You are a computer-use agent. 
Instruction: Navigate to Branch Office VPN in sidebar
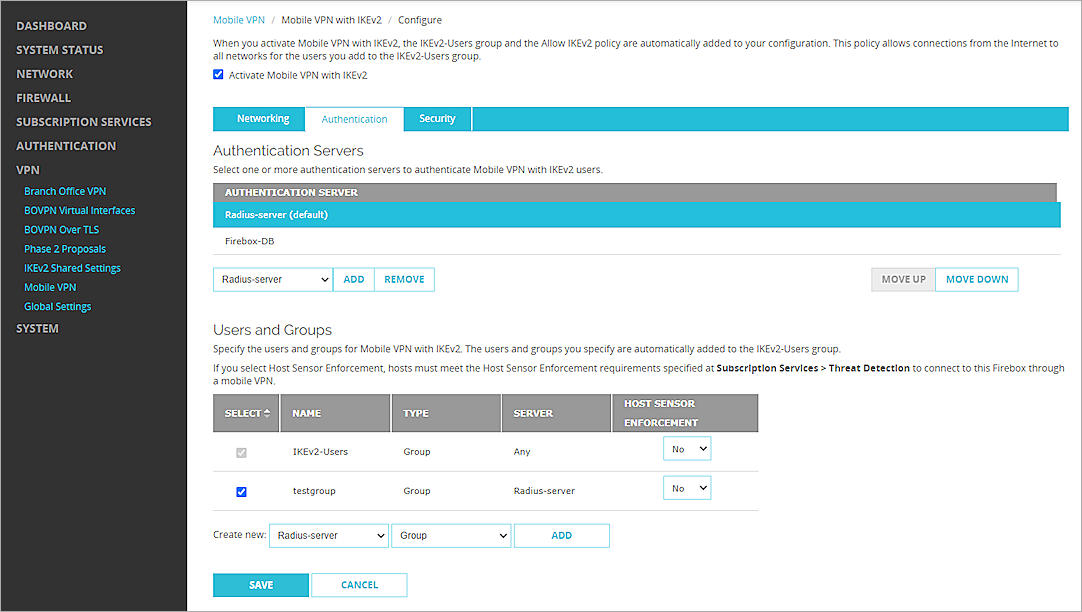coord(64,190)
